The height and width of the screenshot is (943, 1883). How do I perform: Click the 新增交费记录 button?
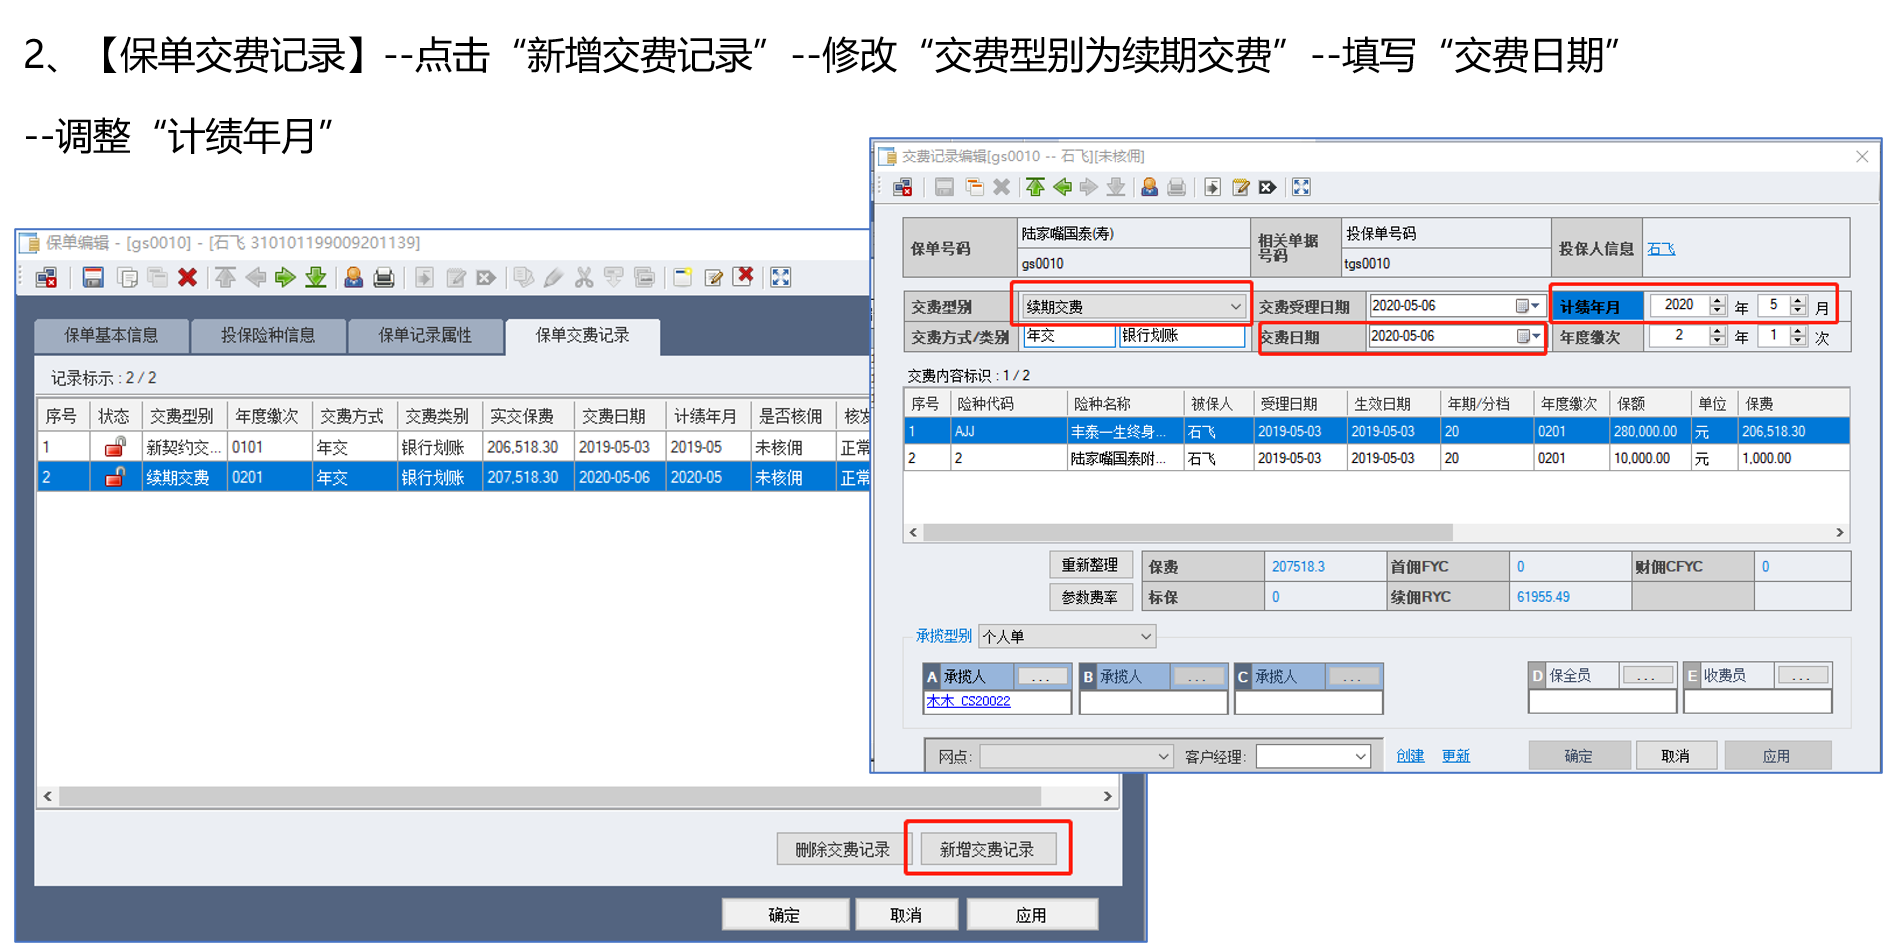click(987, 849)
